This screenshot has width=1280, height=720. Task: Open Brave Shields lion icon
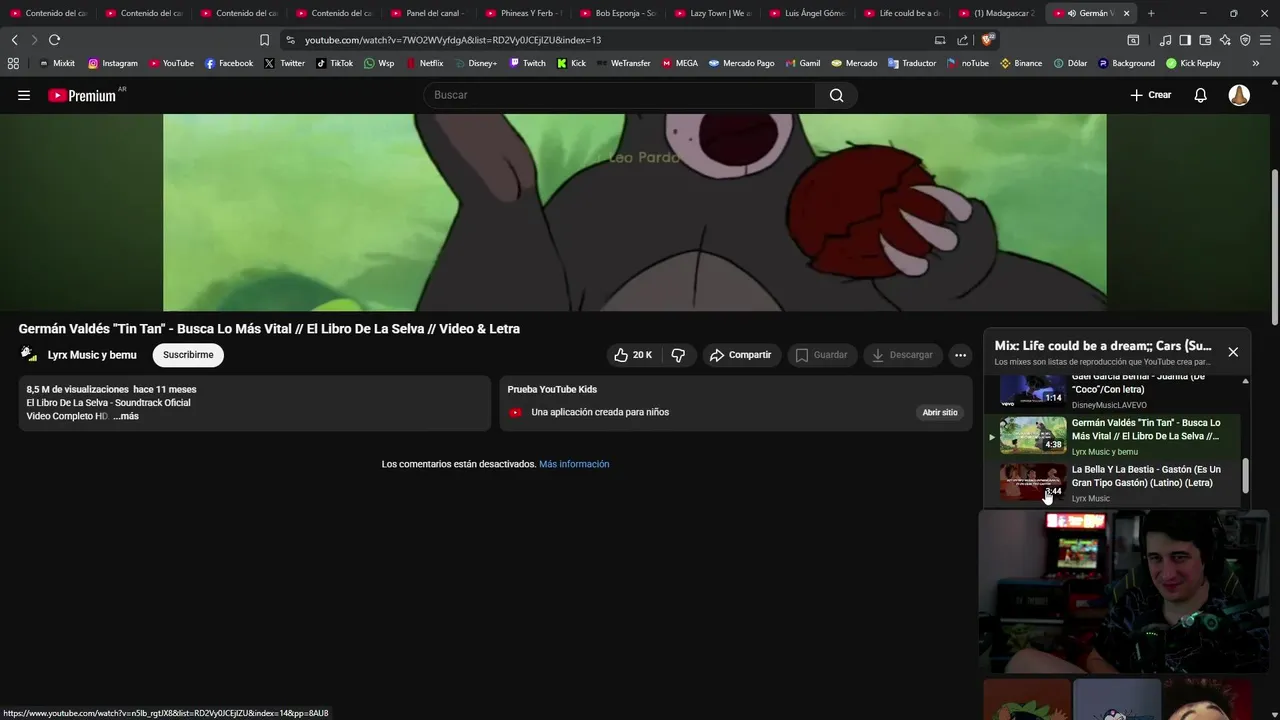pyautogui.click(x=987, y=40)
